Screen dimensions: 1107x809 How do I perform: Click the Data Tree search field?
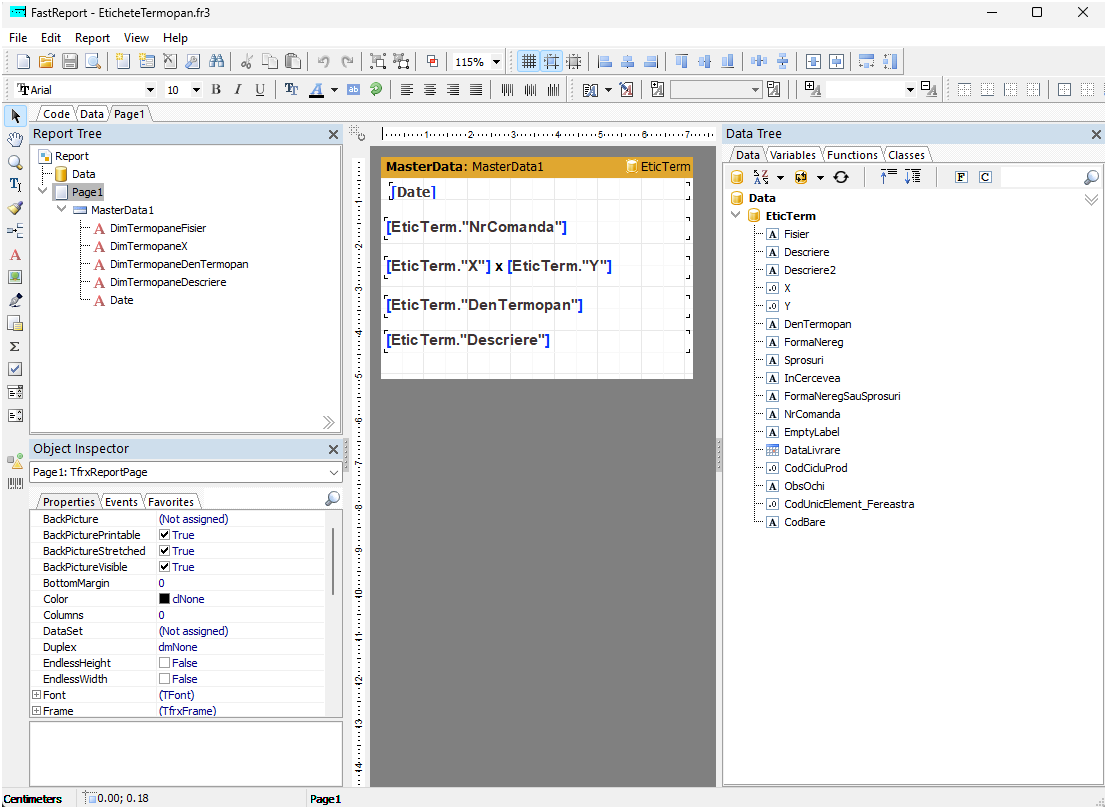1041,177
